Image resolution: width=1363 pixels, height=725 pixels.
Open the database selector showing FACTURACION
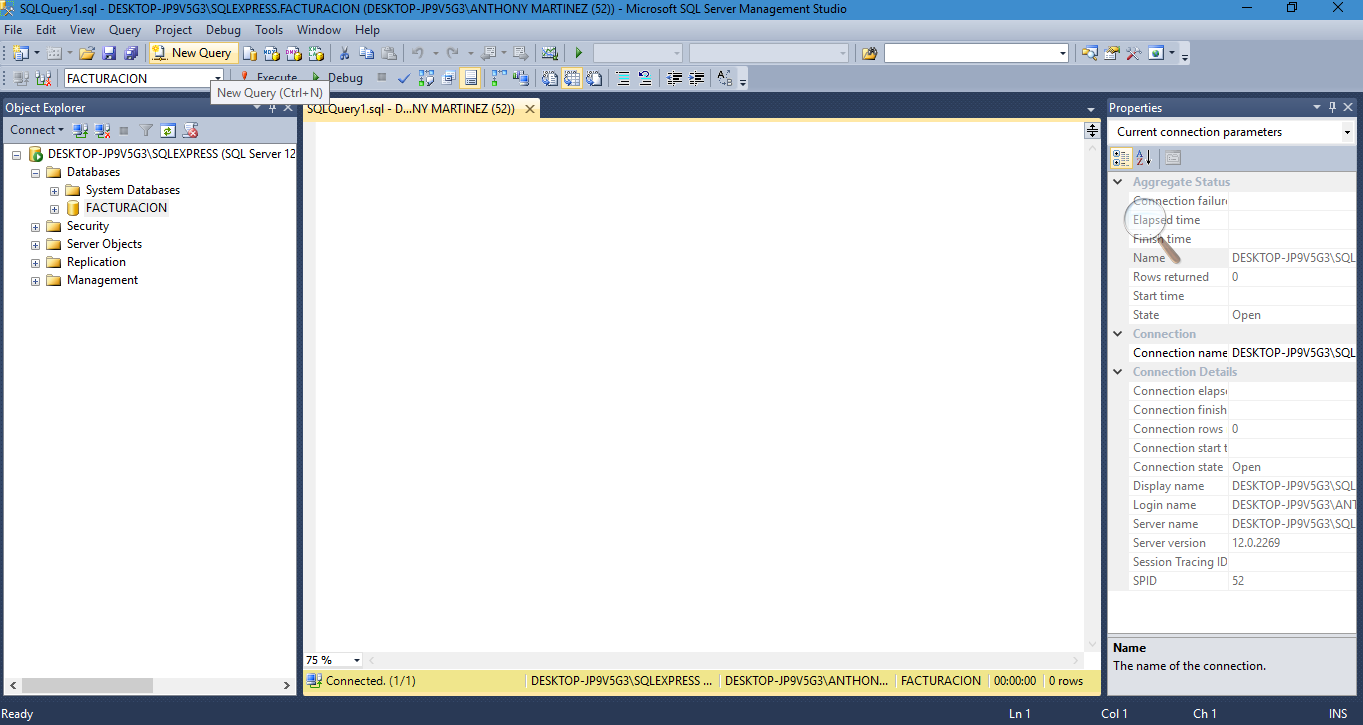[218, 77]
